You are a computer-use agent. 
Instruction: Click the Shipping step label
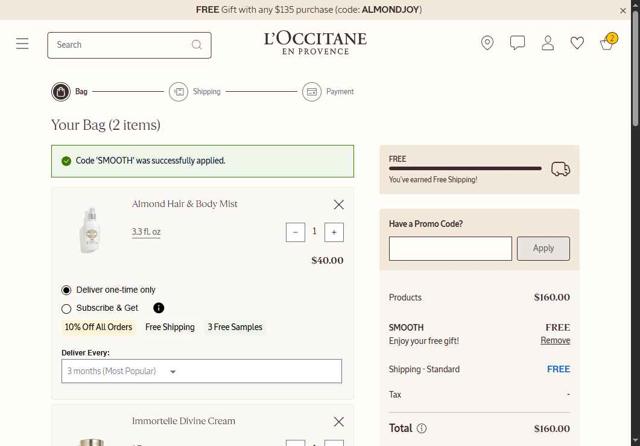pyautogui.click(x=207, y=92)
